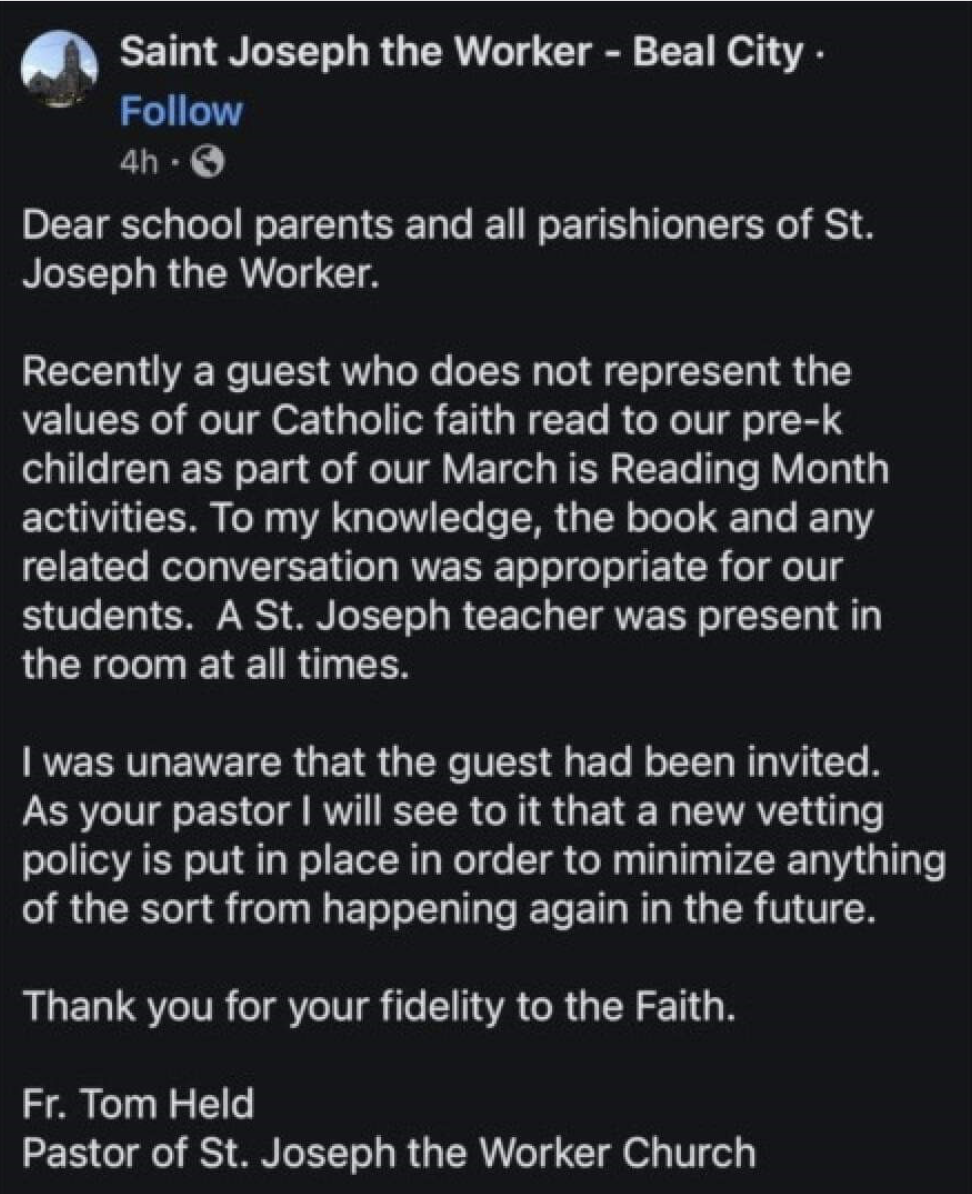Click the closing line "Pastor of St. Joseph the Worker Church"
This screenshot has height=1194, width=972.
[x=388, y=1152]
